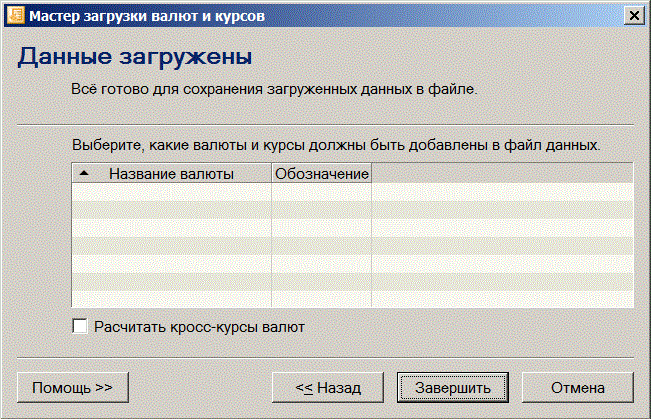This screenshot has height=419, width=653.
Task: Click the Выберите, какие валюты instruction text
Action: pyautogui.click(x=336, y=145)
